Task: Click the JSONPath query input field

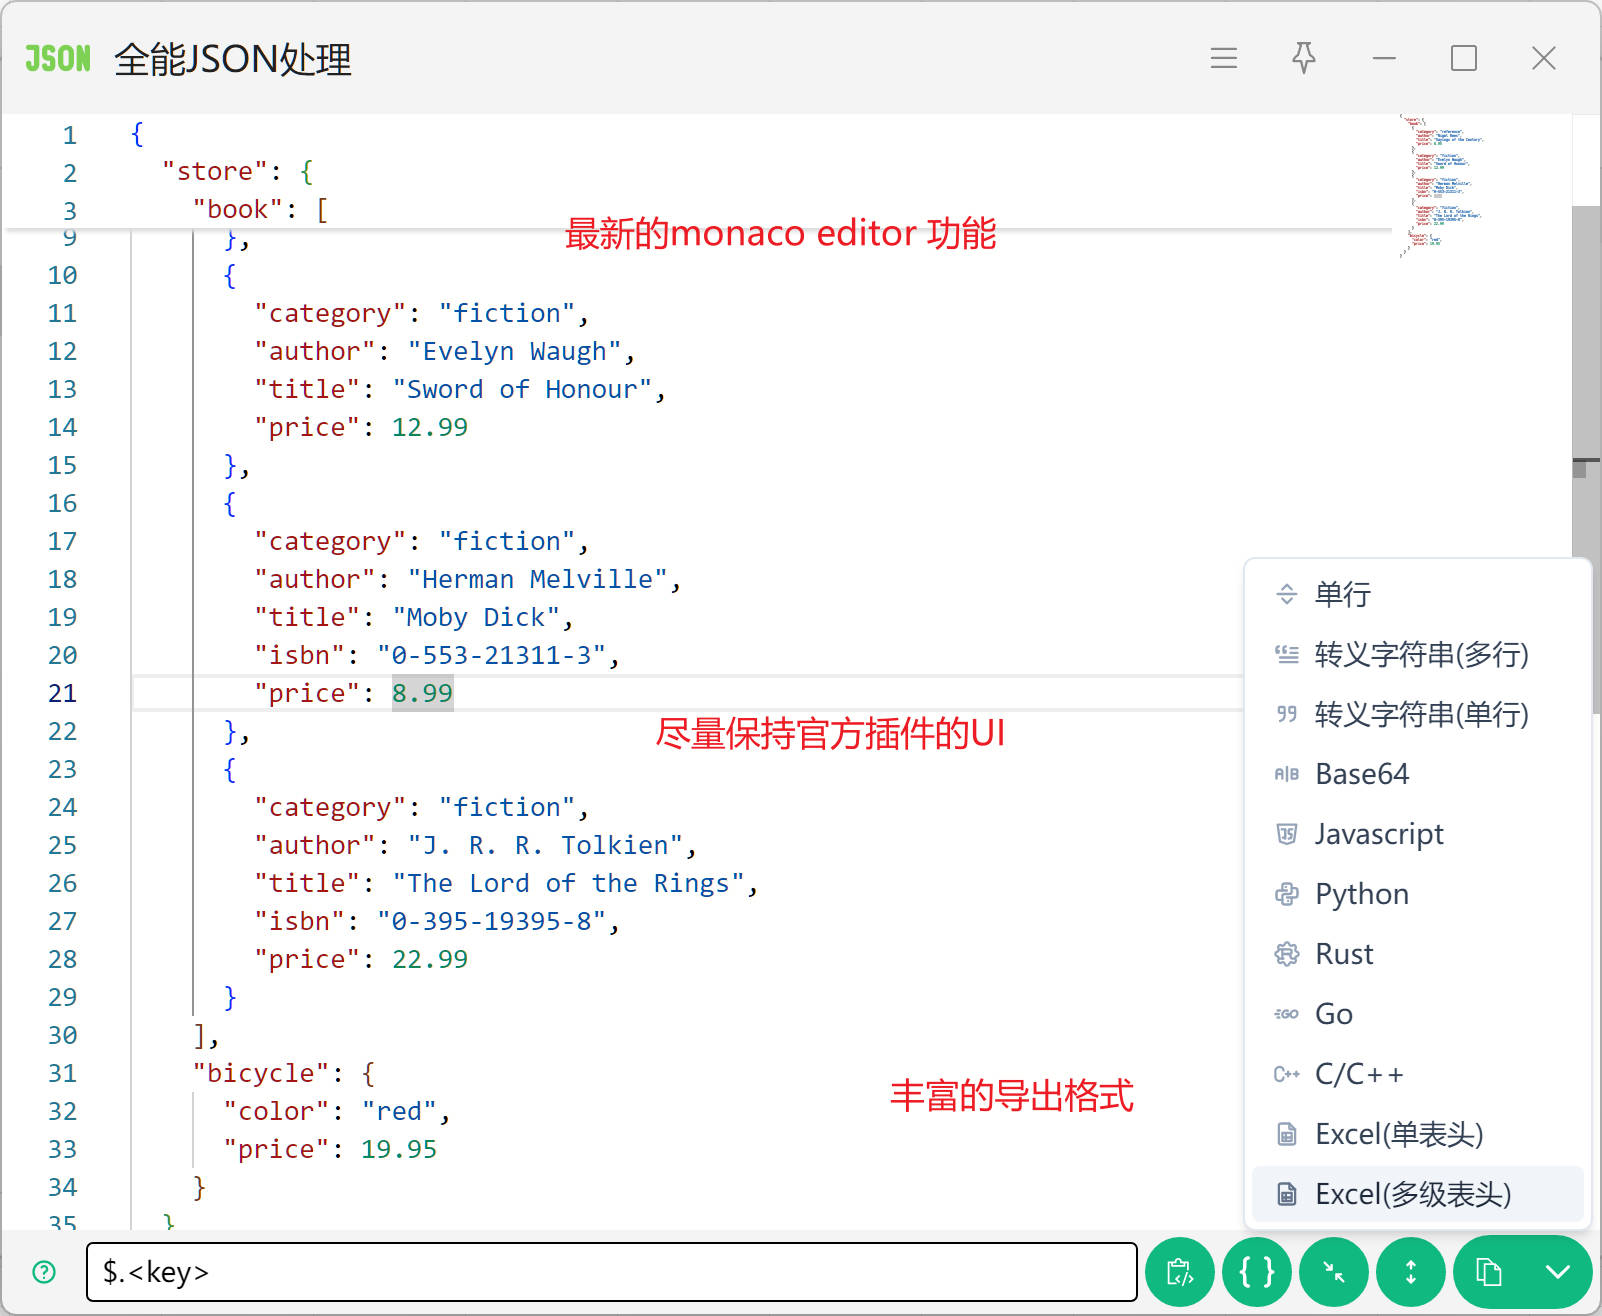Action: [611, 1272]
